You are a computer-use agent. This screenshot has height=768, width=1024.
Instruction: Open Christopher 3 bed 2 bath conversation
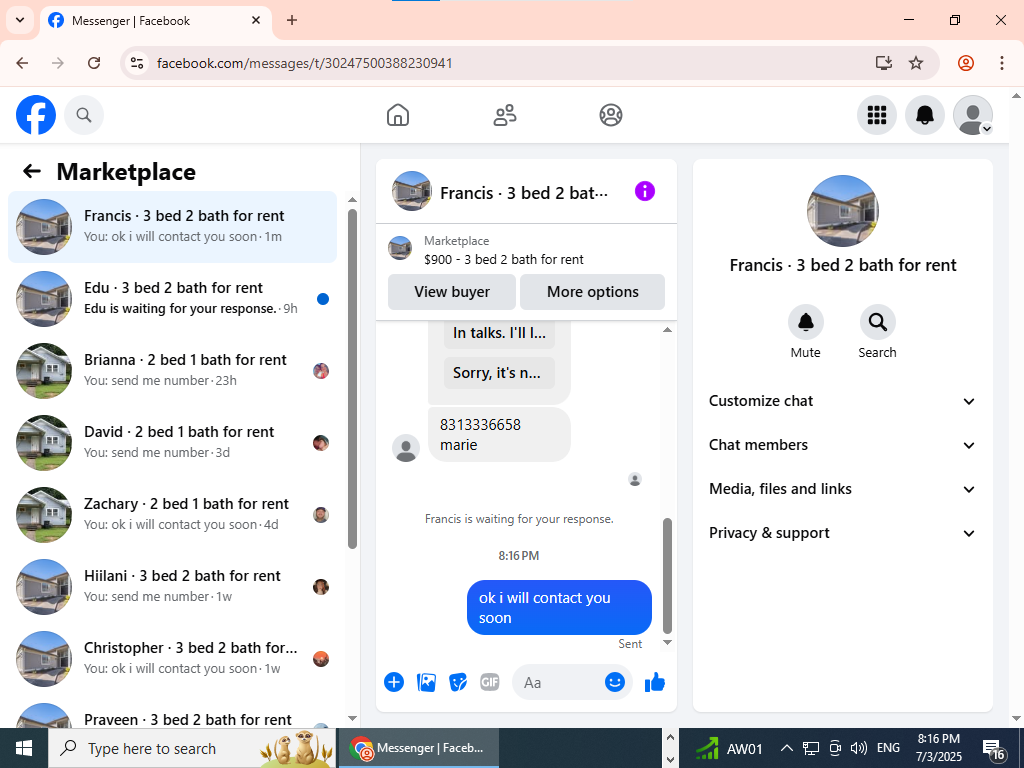pyautogui.click(x=172, y=658)
